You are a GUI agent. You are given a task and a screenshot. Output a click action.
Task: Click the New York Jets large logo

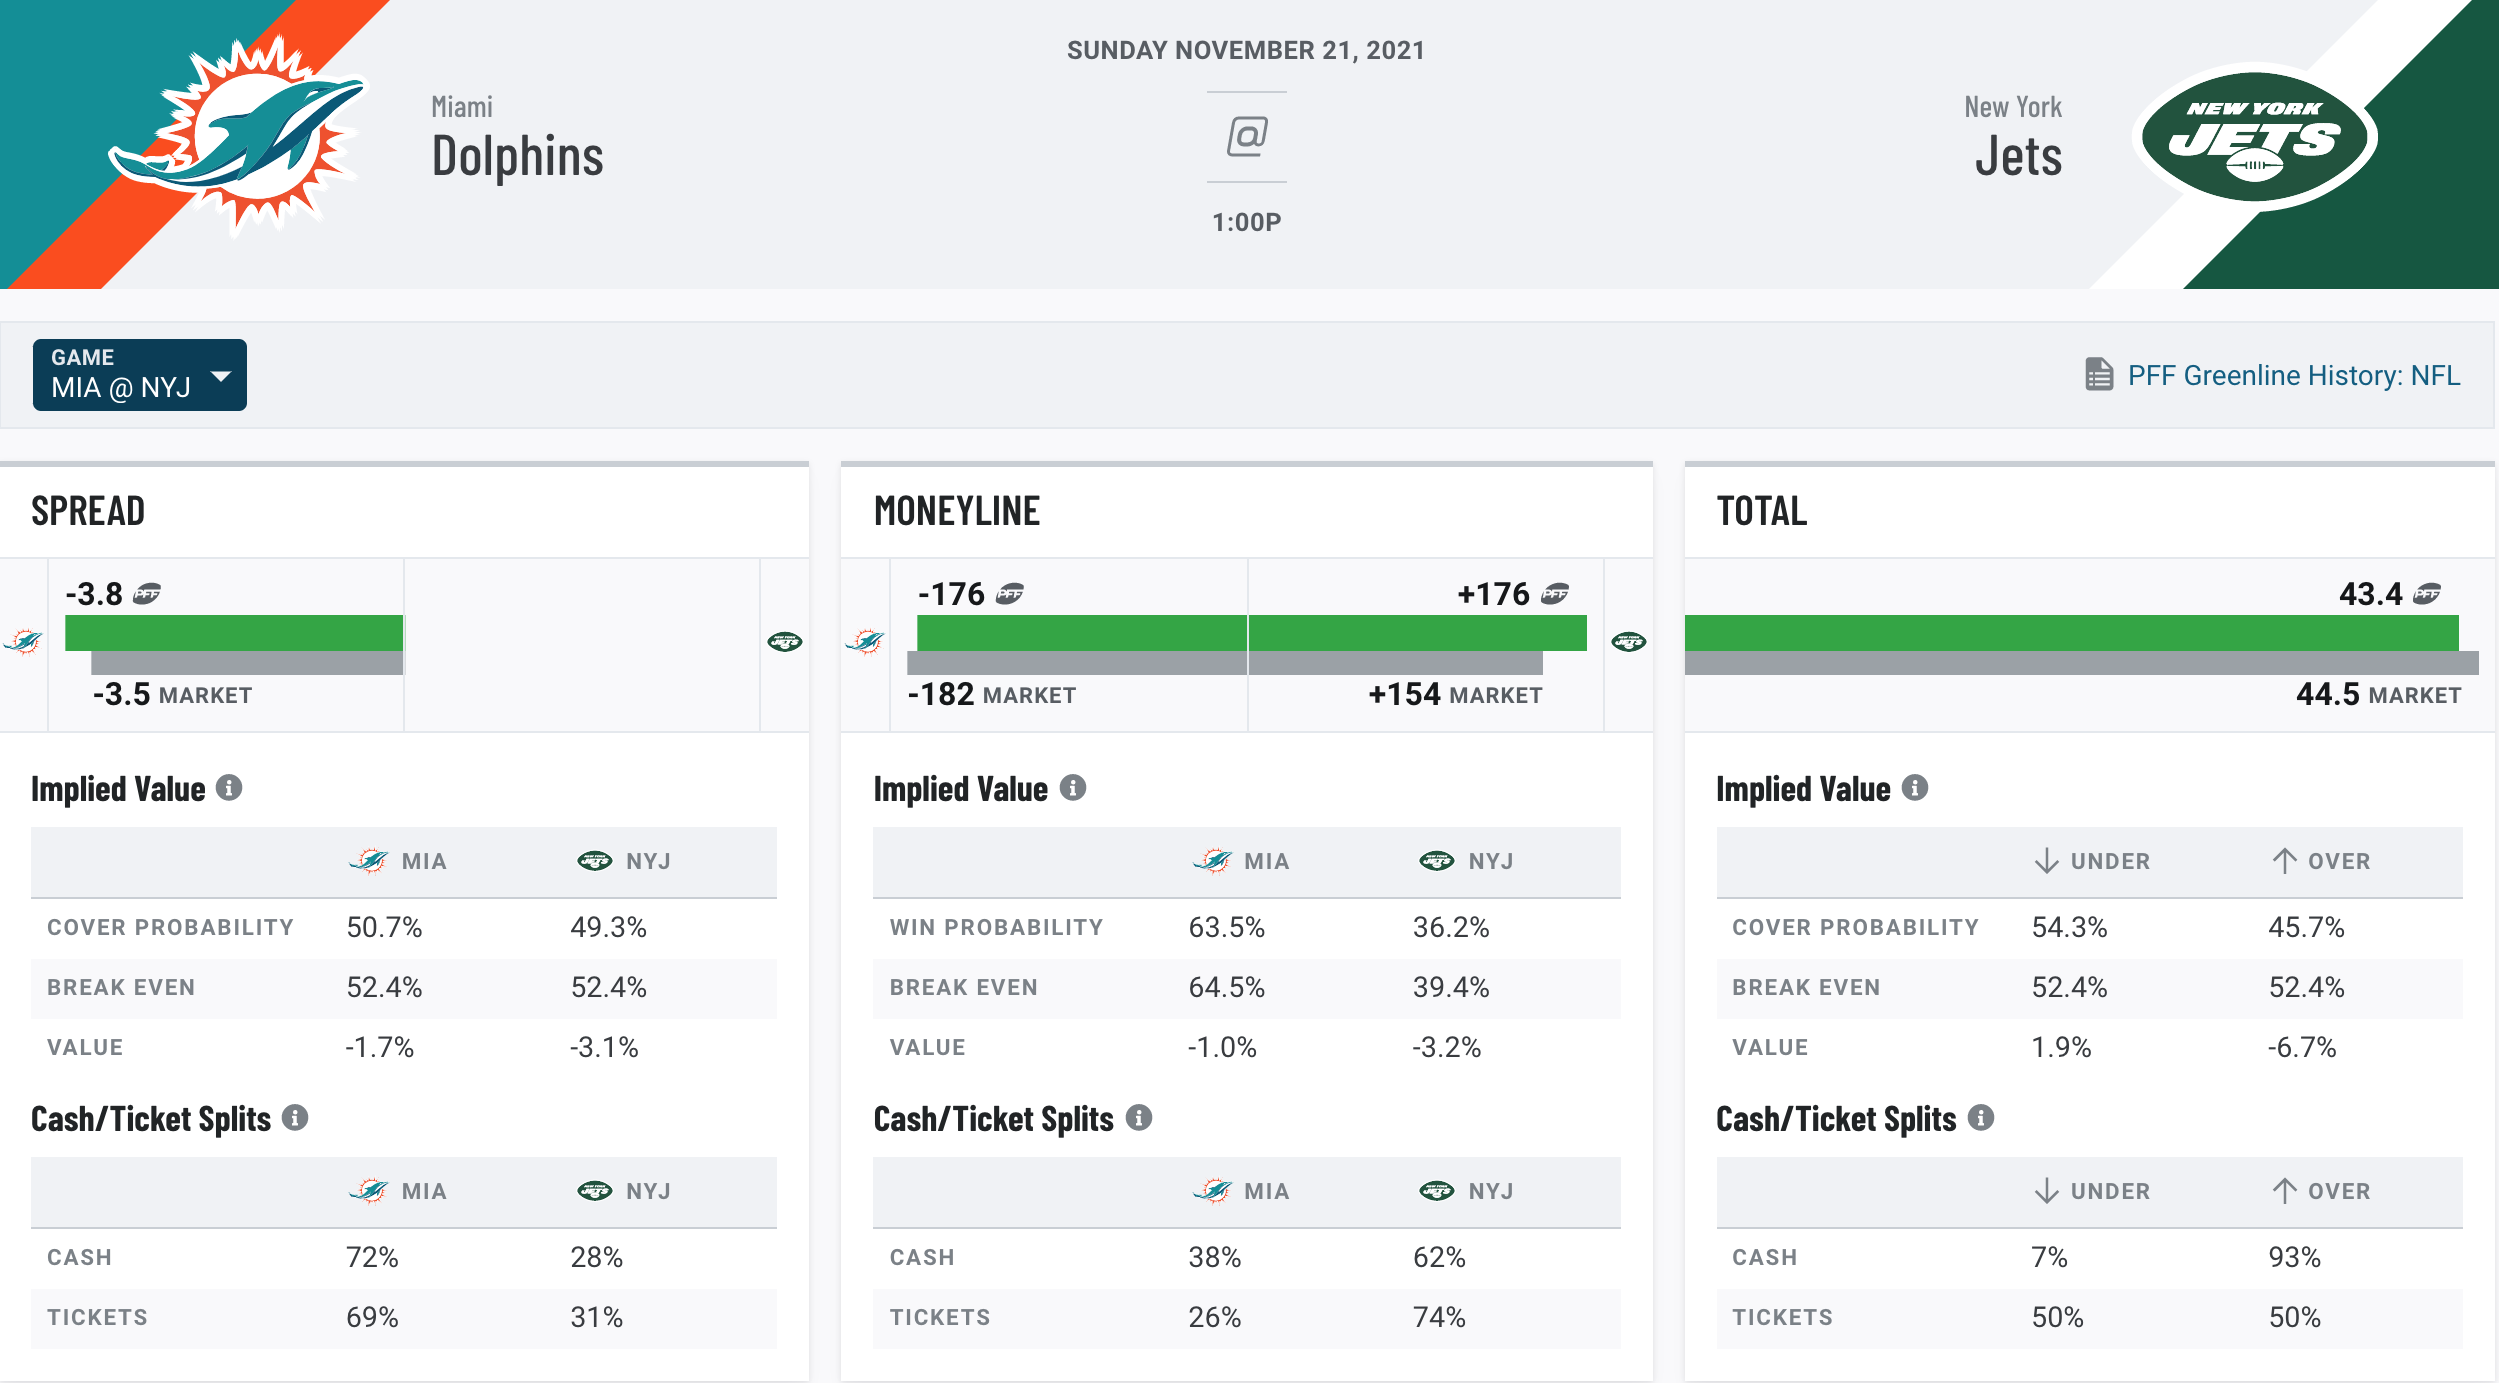(2254, 137)
